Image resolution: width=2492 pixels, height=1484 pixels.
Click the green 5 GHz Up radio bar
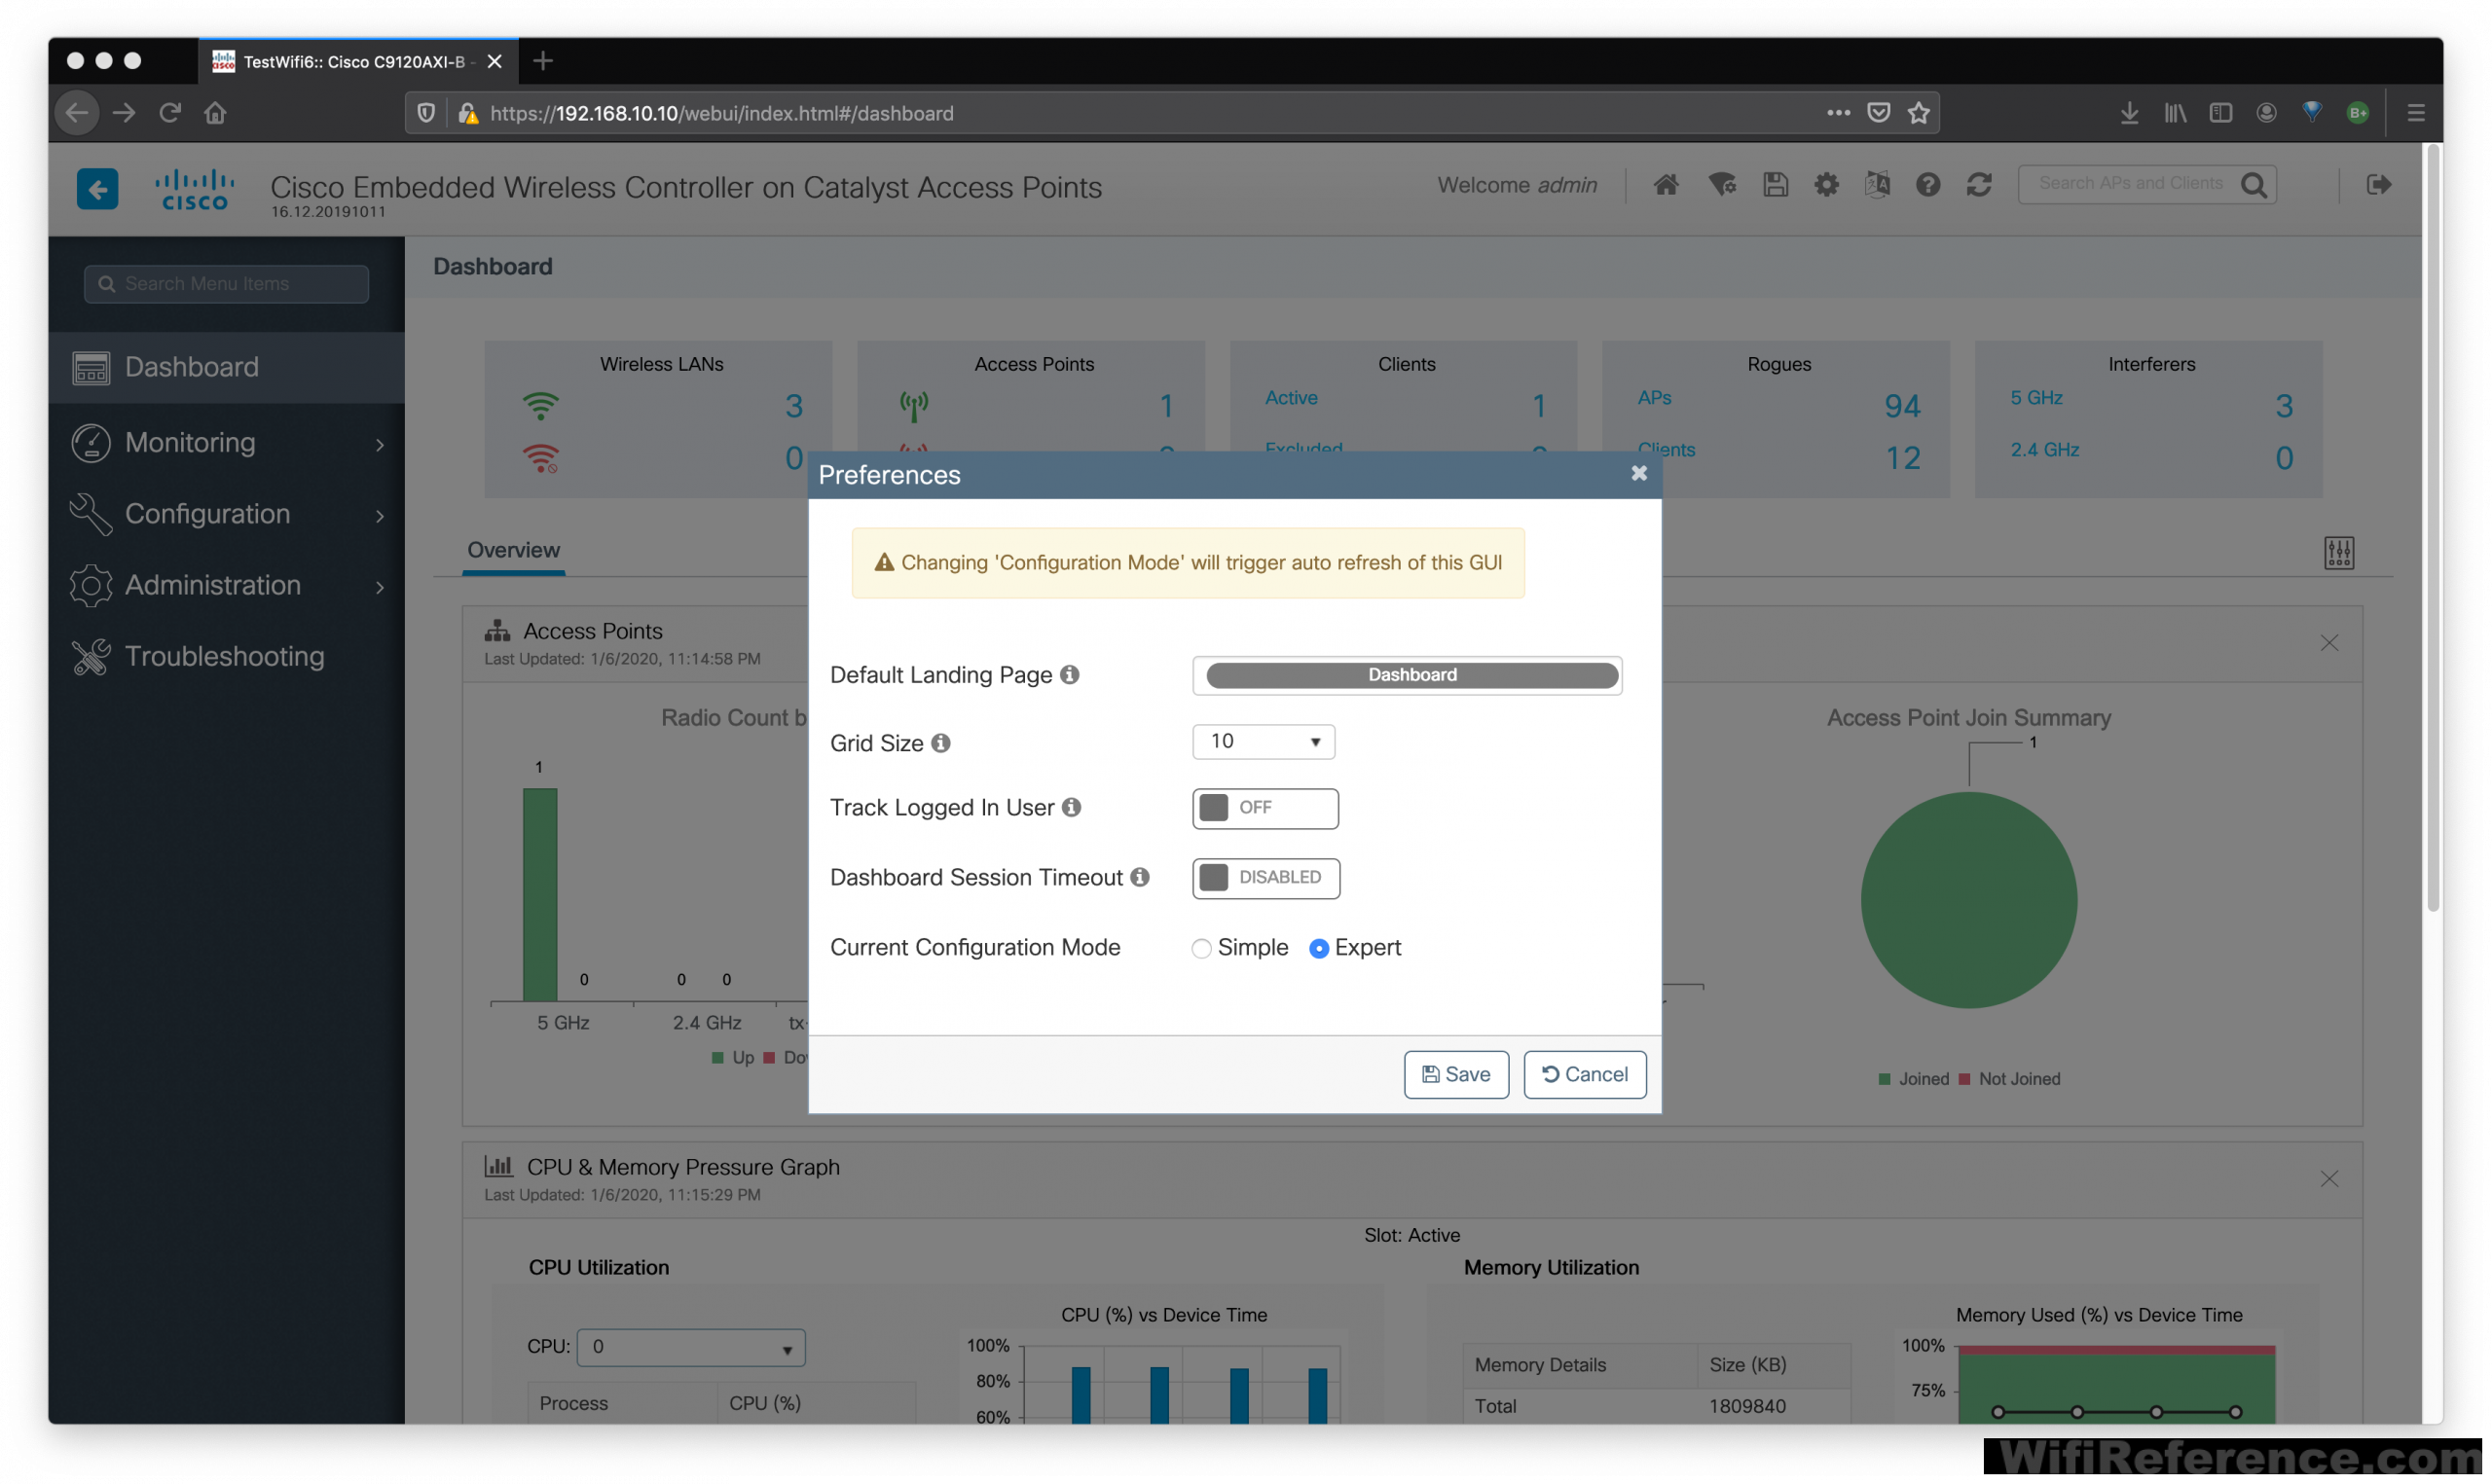coord(540,895)
